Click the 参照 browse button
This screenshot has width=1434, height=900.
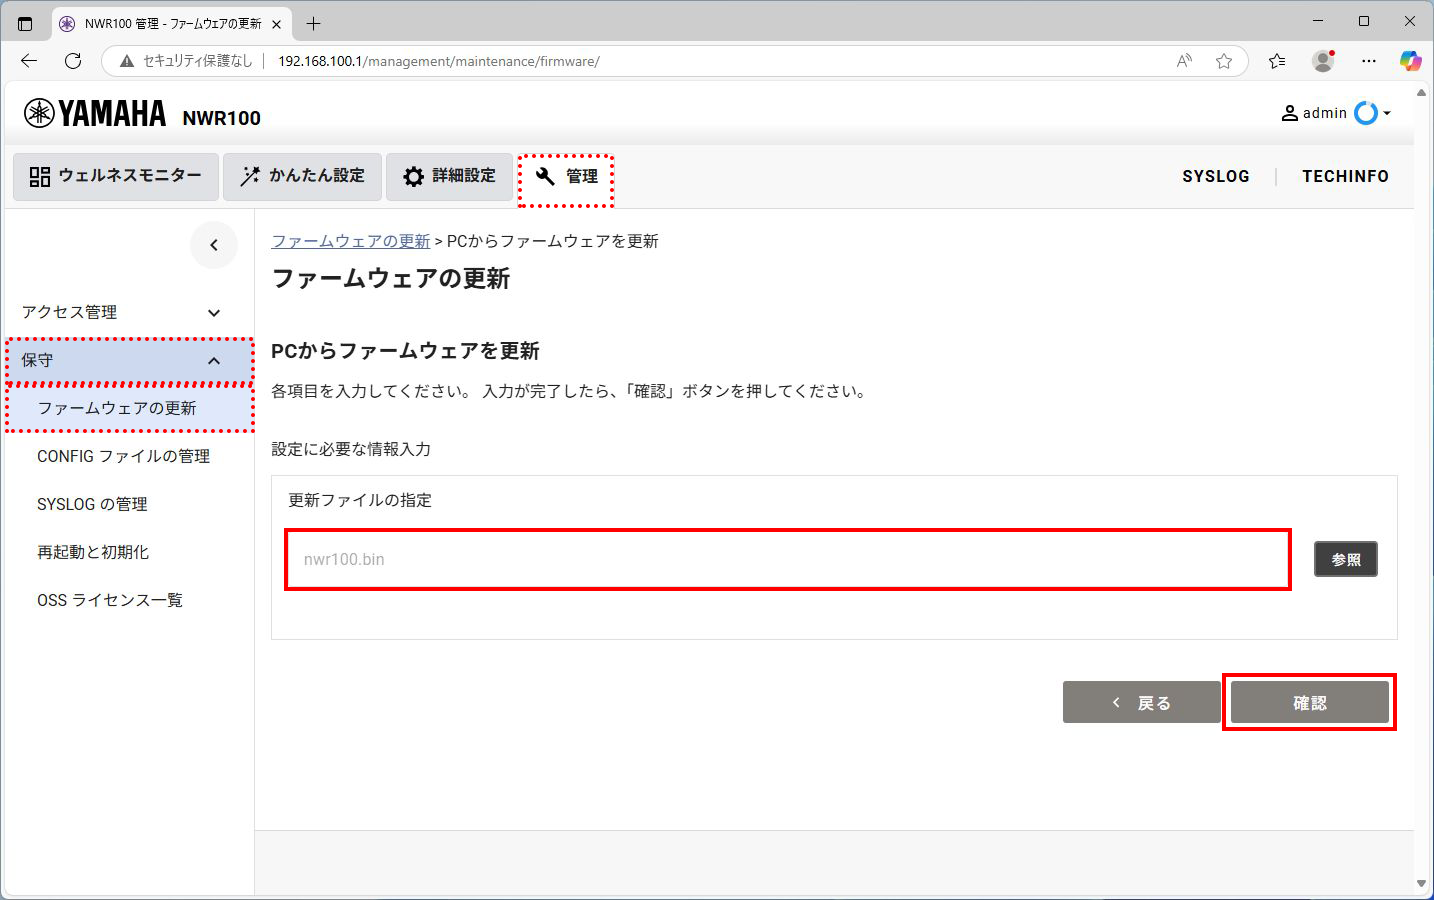pyautogui.click(x=1345, y=559)
